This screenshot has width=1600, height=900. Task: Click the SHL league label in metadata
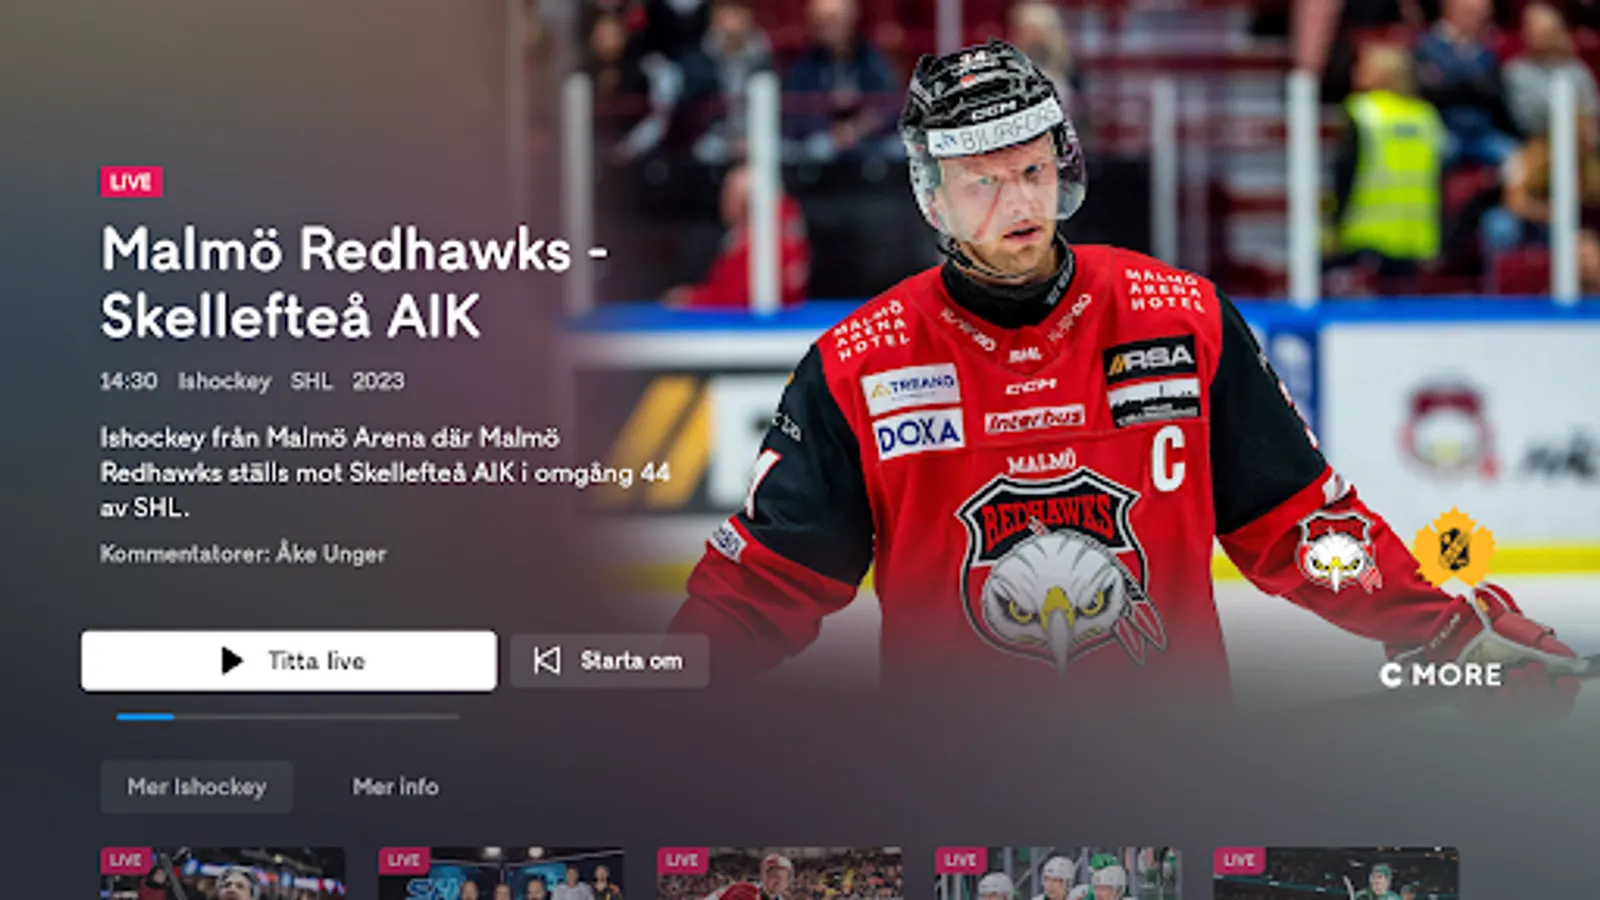311,381
